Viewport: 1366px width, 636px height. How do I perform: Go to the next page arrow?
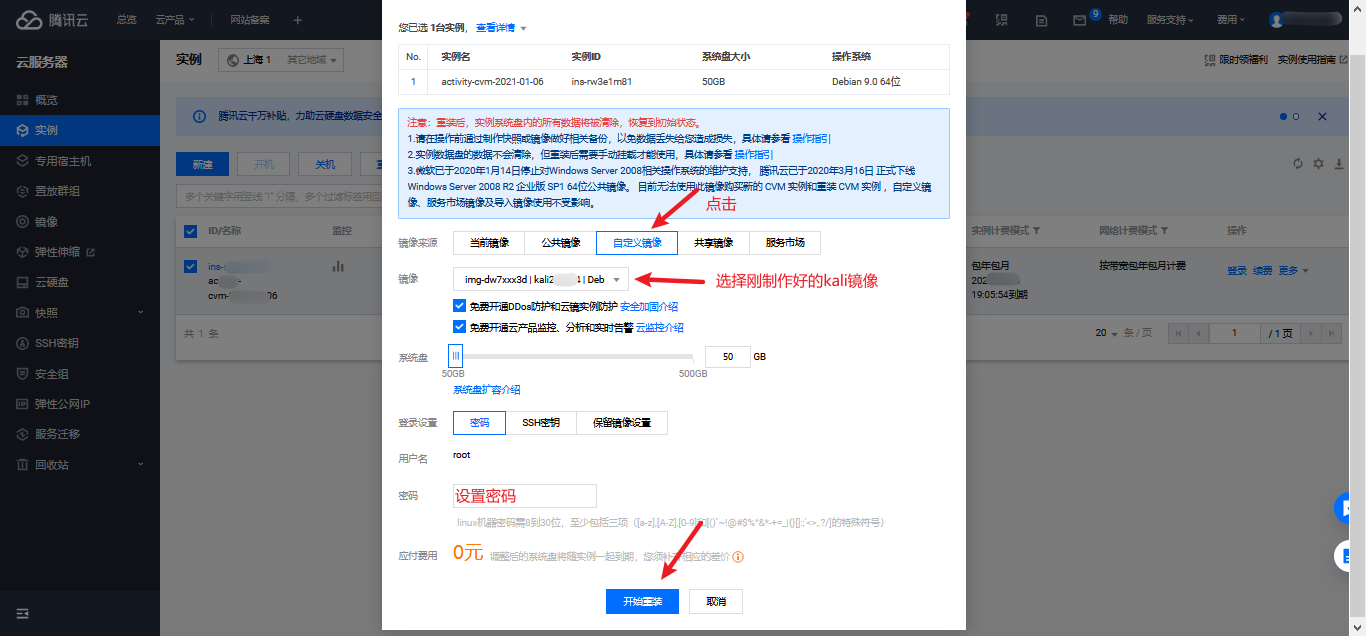tap(1309, 332)
